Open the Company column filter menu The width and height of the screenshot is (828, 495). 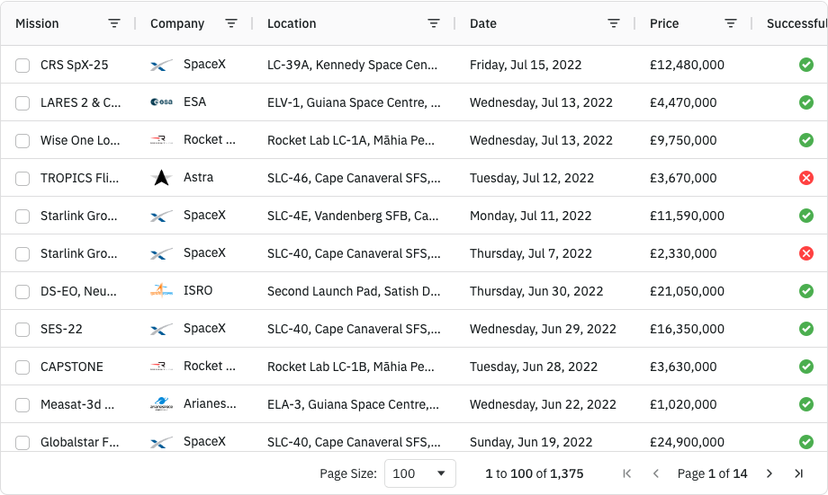point(231,23)
